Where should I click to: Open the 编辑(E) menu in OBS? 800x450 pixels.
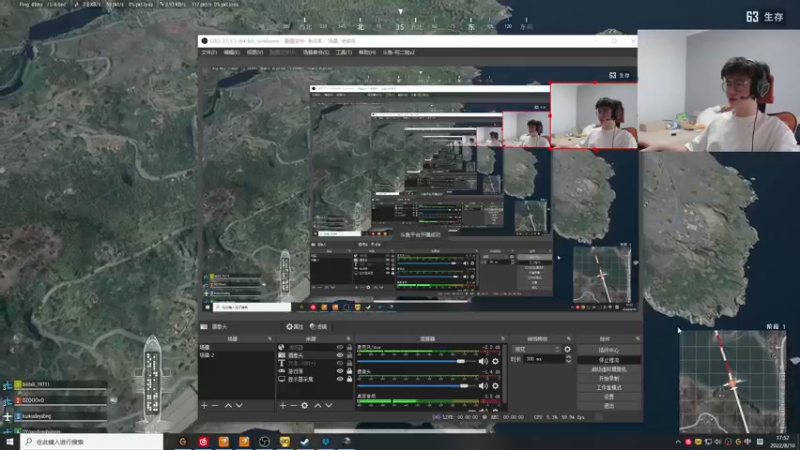(x=232, y=53)
